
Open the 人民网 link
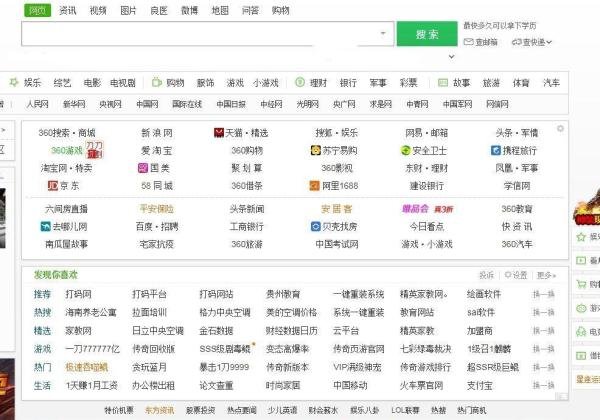(37, 104)
